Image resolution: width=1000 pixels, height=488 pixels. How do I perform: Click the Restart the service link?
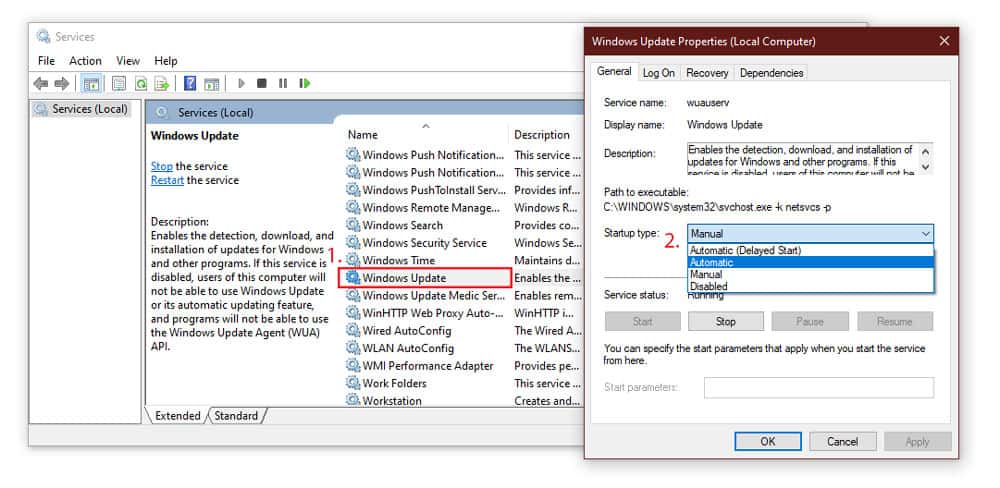pyautogui.click(x=167, y=181)
